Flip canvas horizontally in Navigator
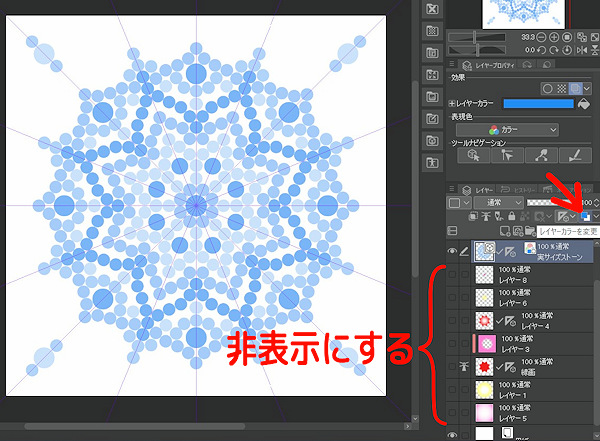This screenshot has width=600, height=441. 582,50
